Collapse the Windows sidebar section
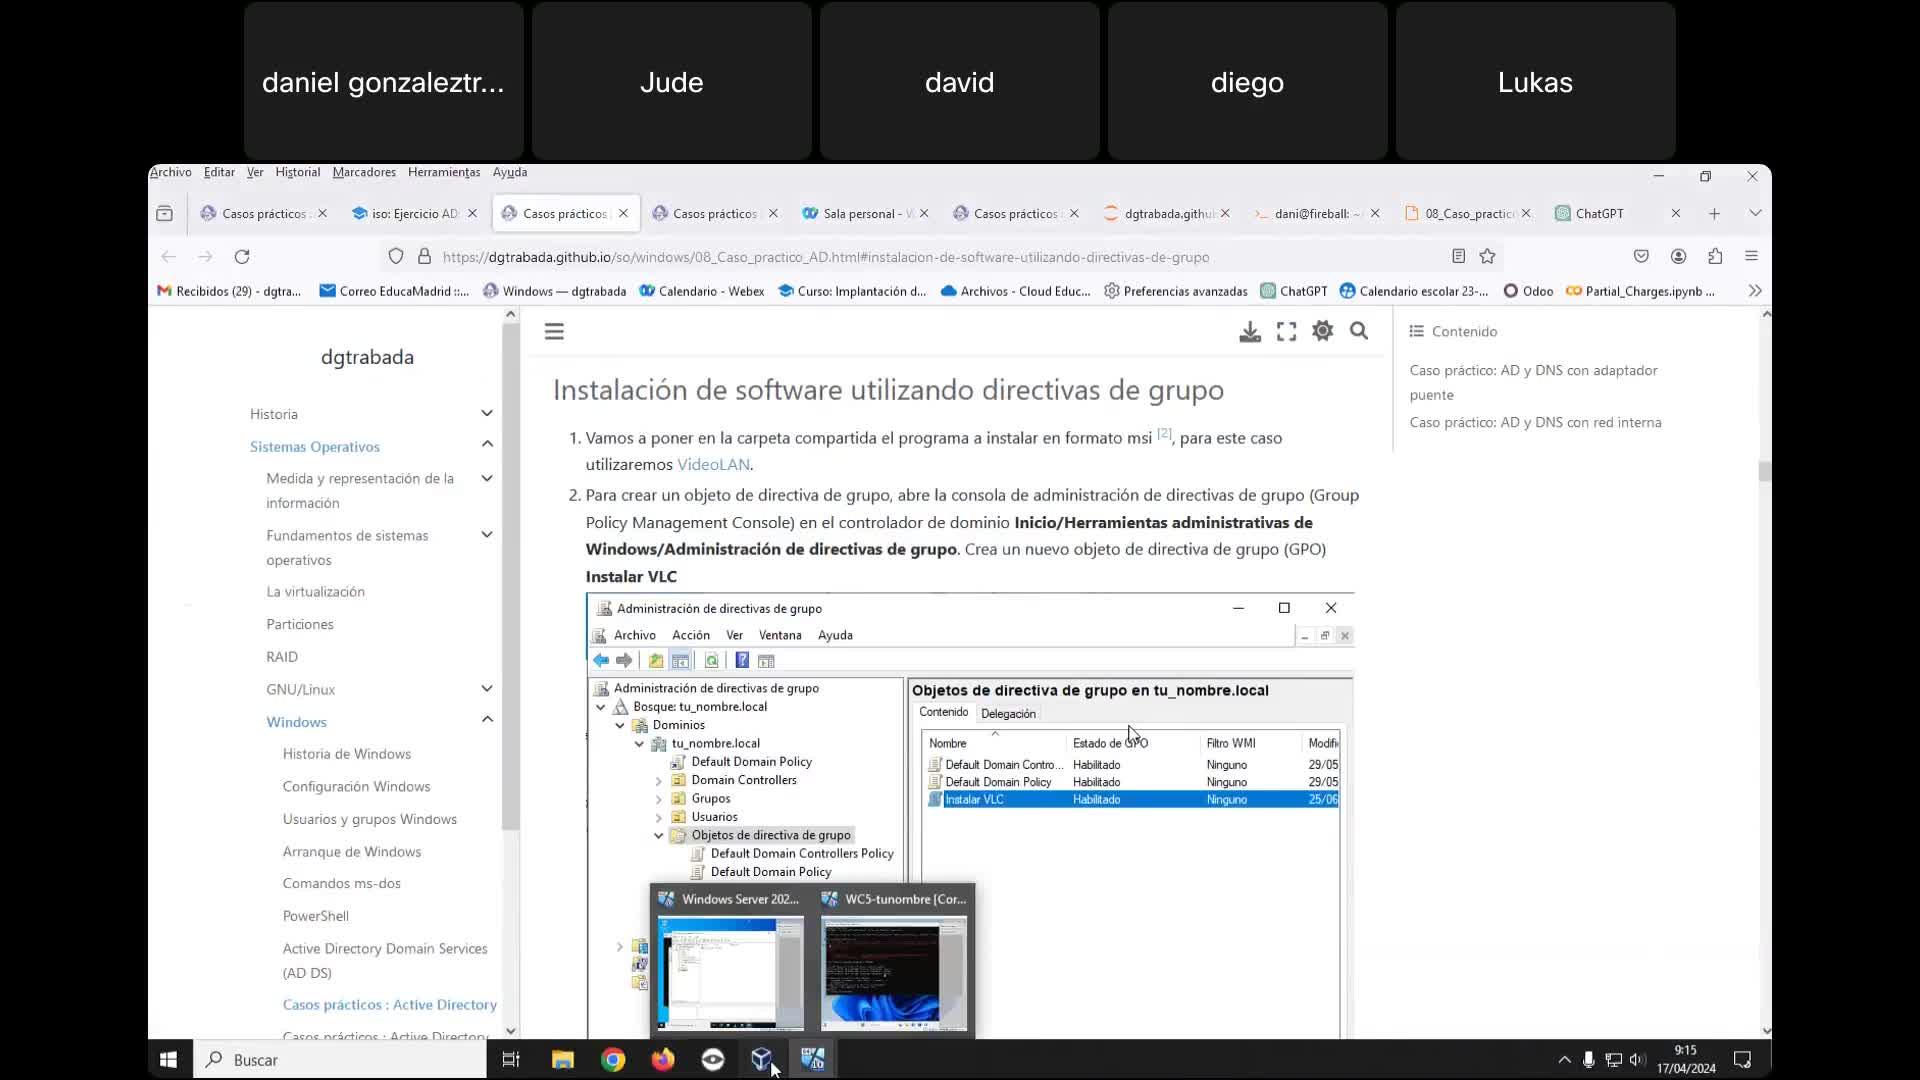 [x=487, y=720]
